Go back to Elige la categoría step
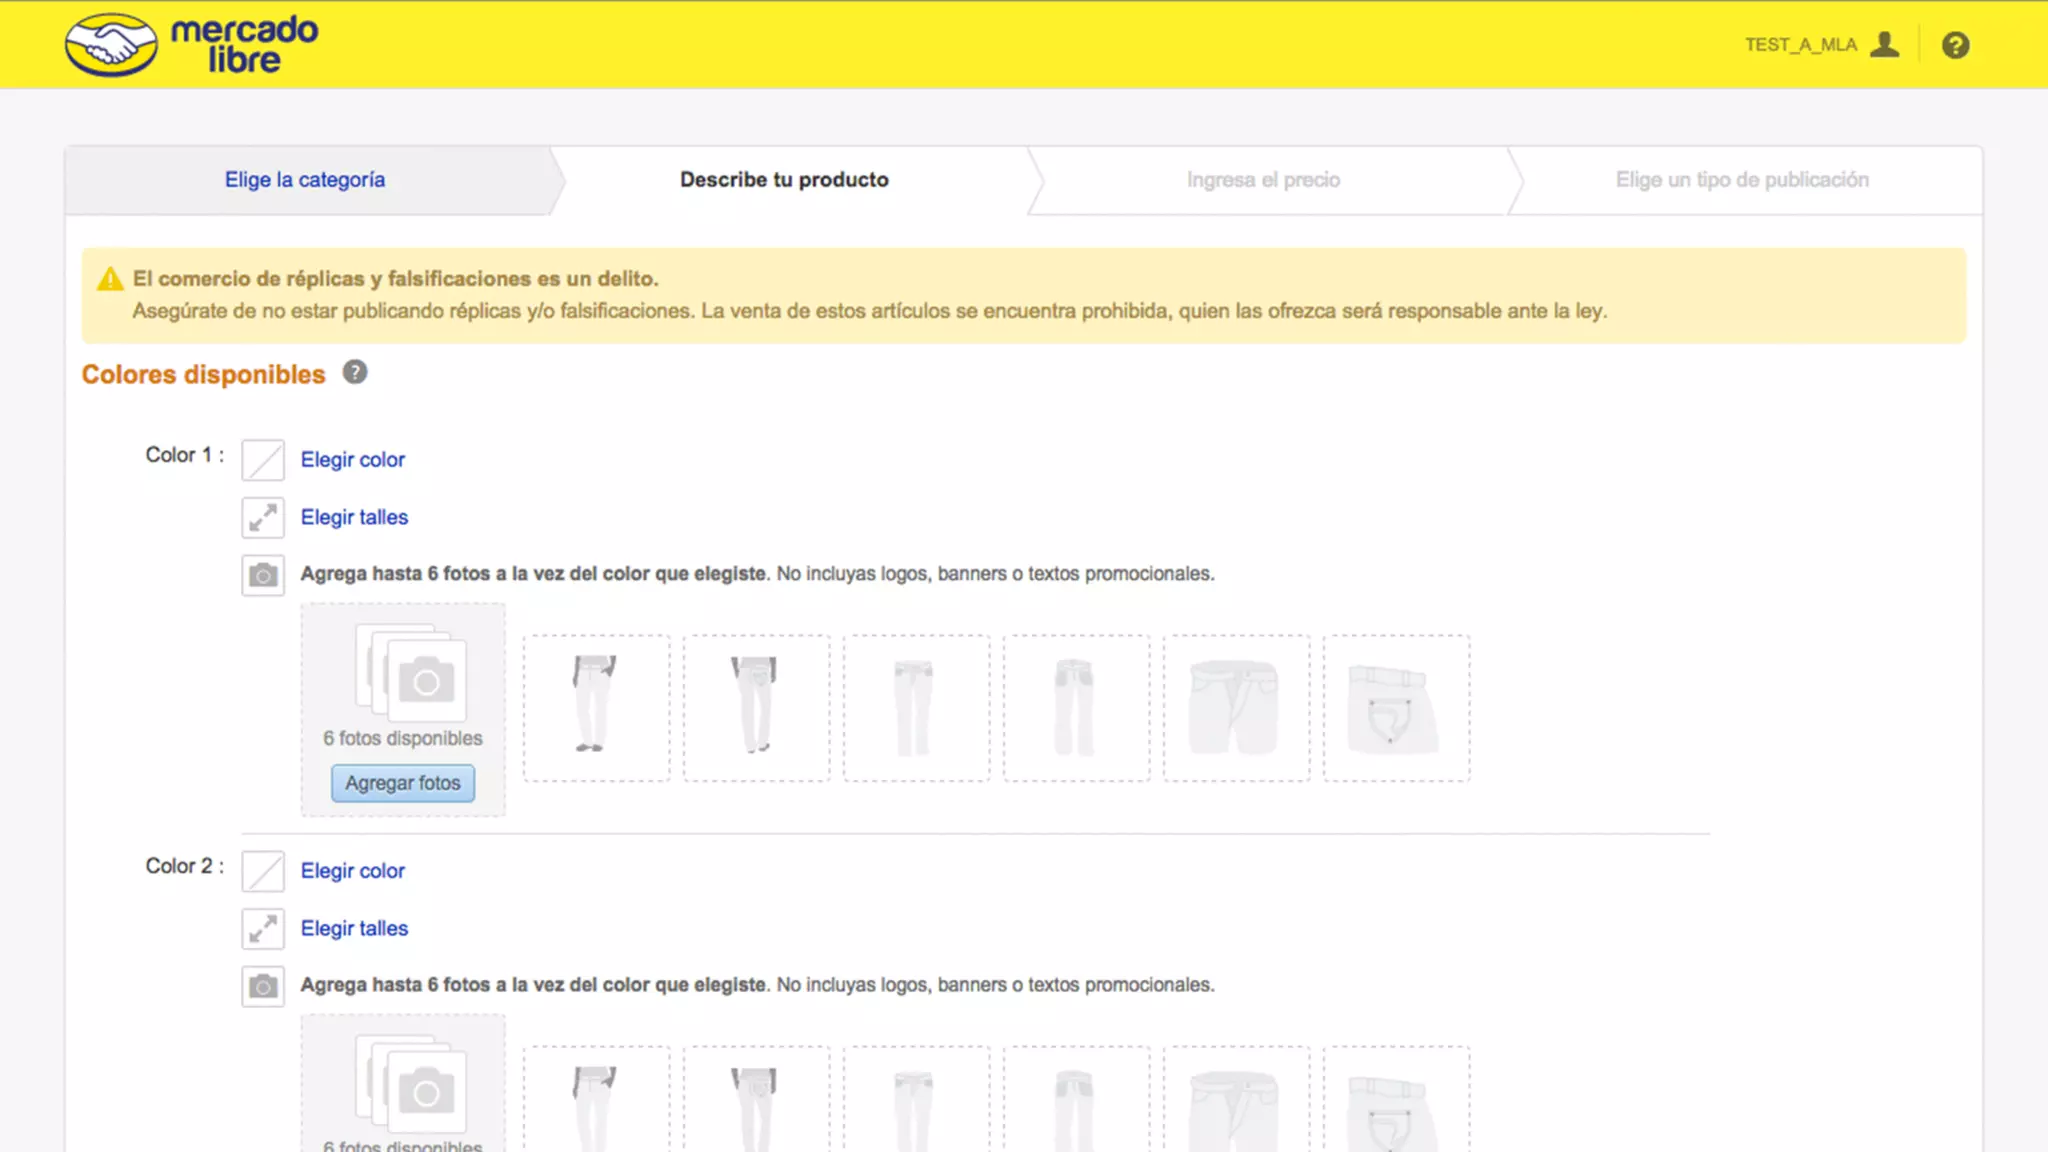This screenshot has height=1152, width=2048. coord(305,180)
